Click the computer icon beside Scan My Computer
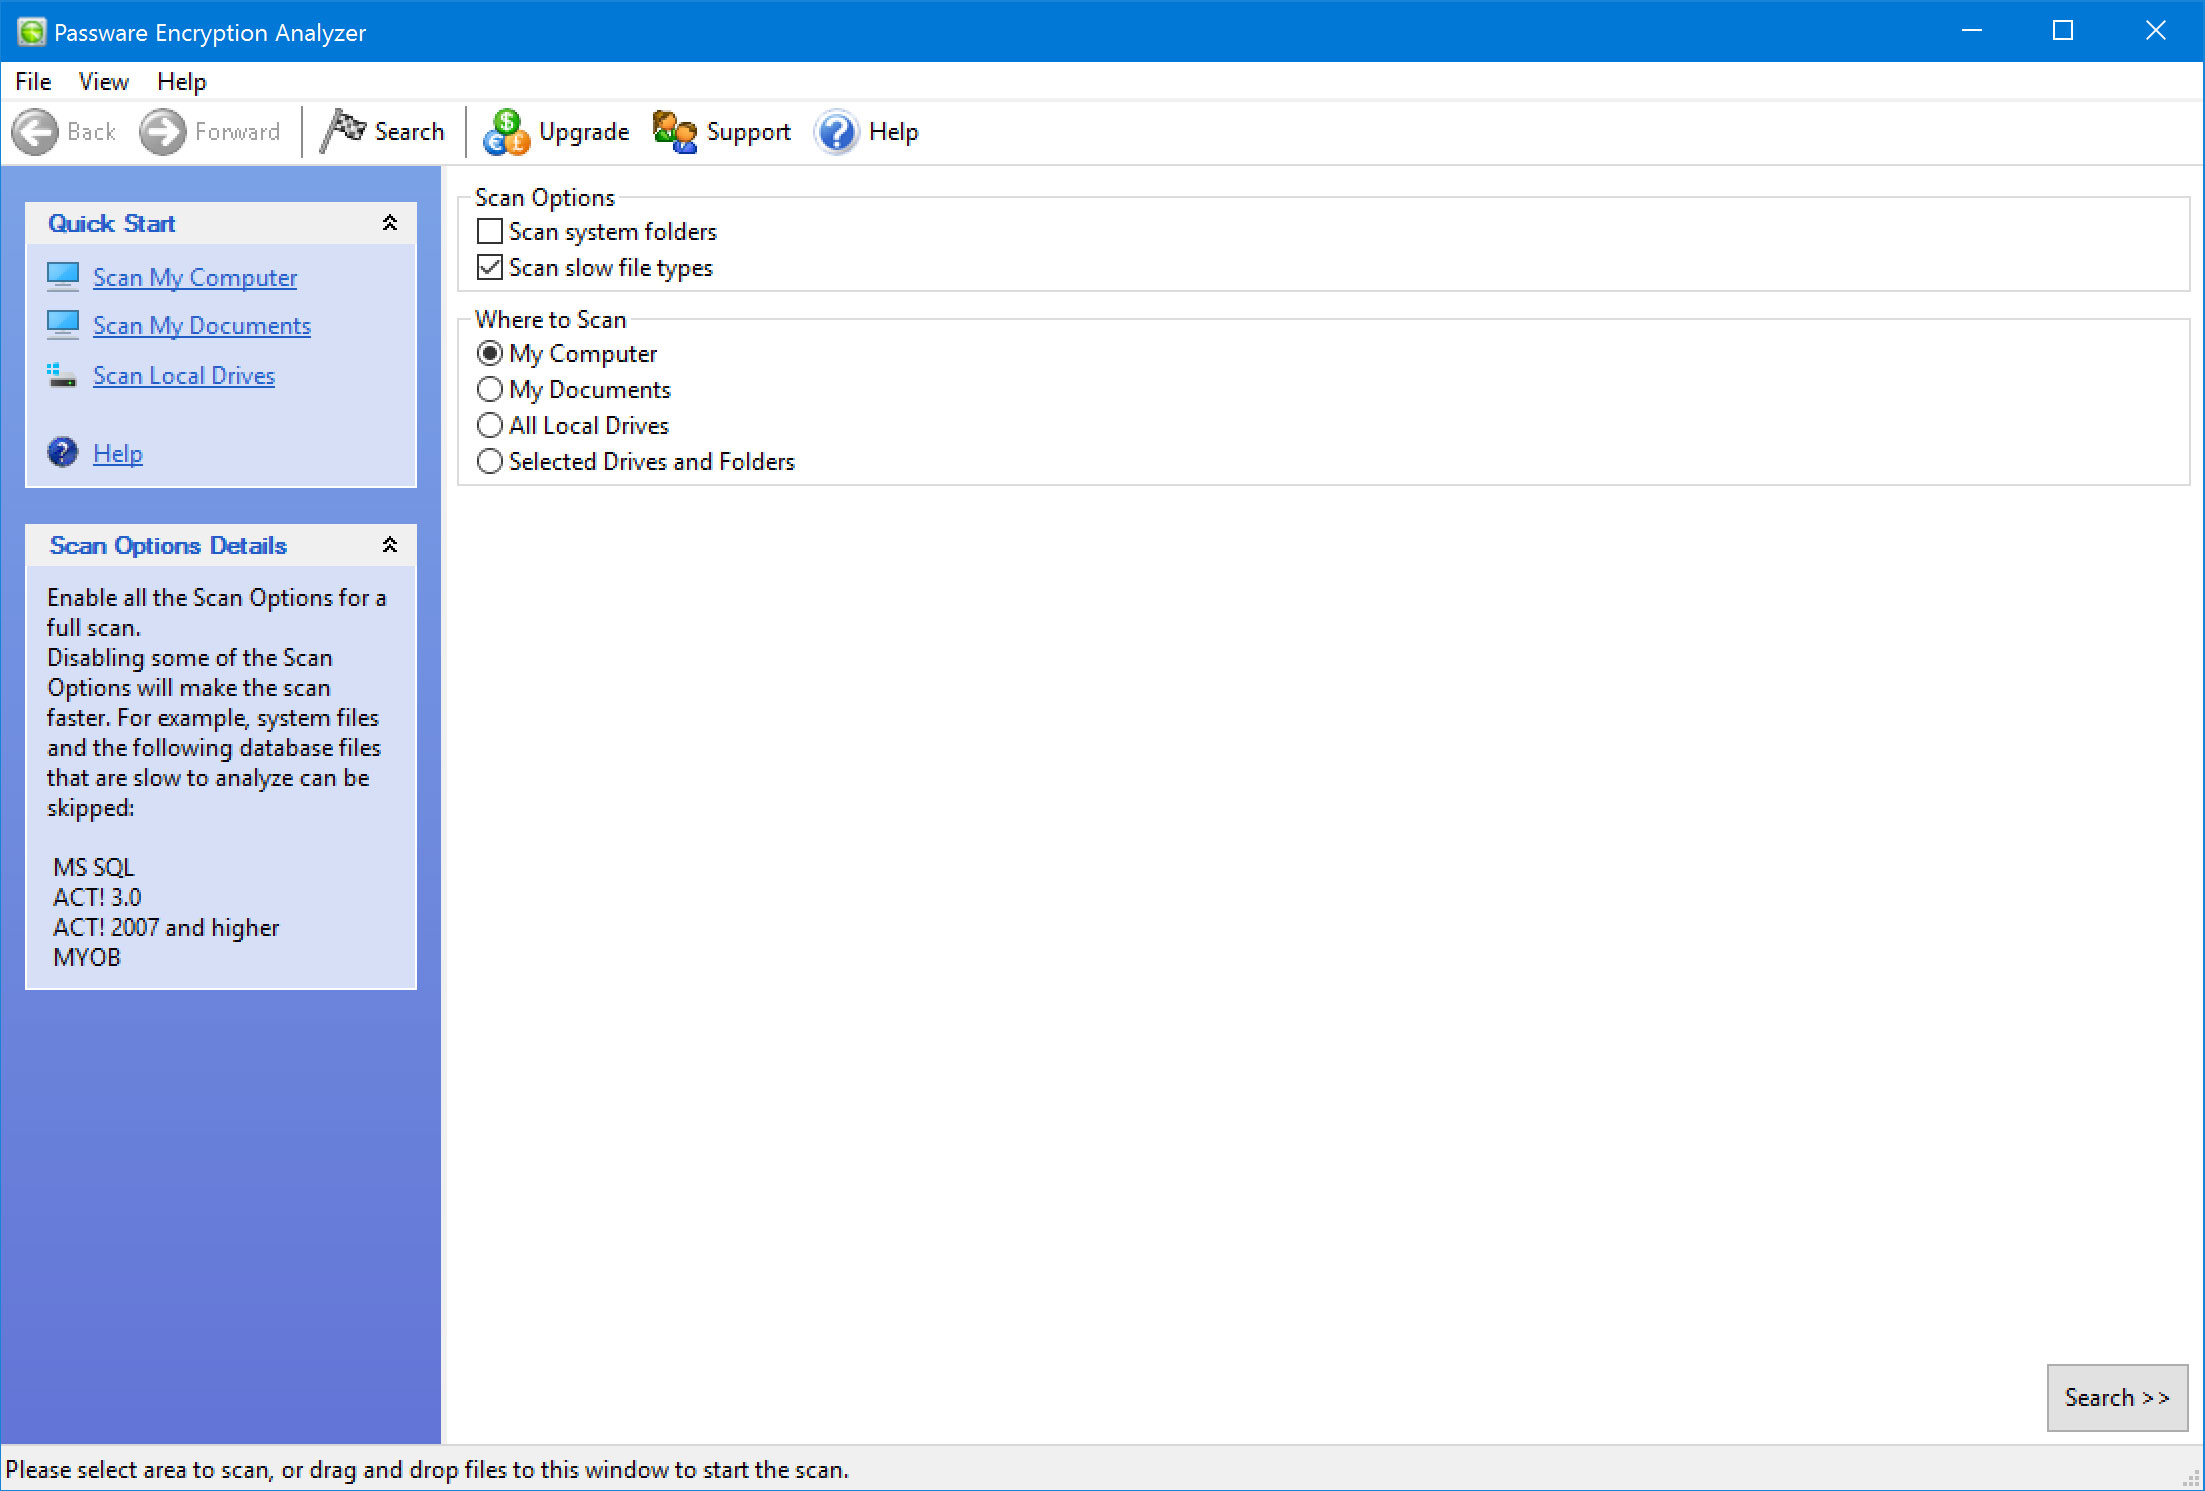 pyautogui.click(x=62, y=276)
